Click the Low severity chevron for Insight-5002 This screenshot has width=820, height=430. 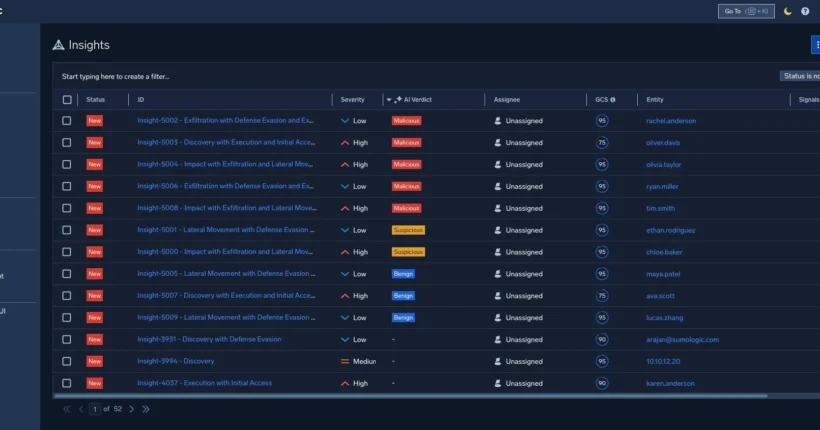click(345, 121)
